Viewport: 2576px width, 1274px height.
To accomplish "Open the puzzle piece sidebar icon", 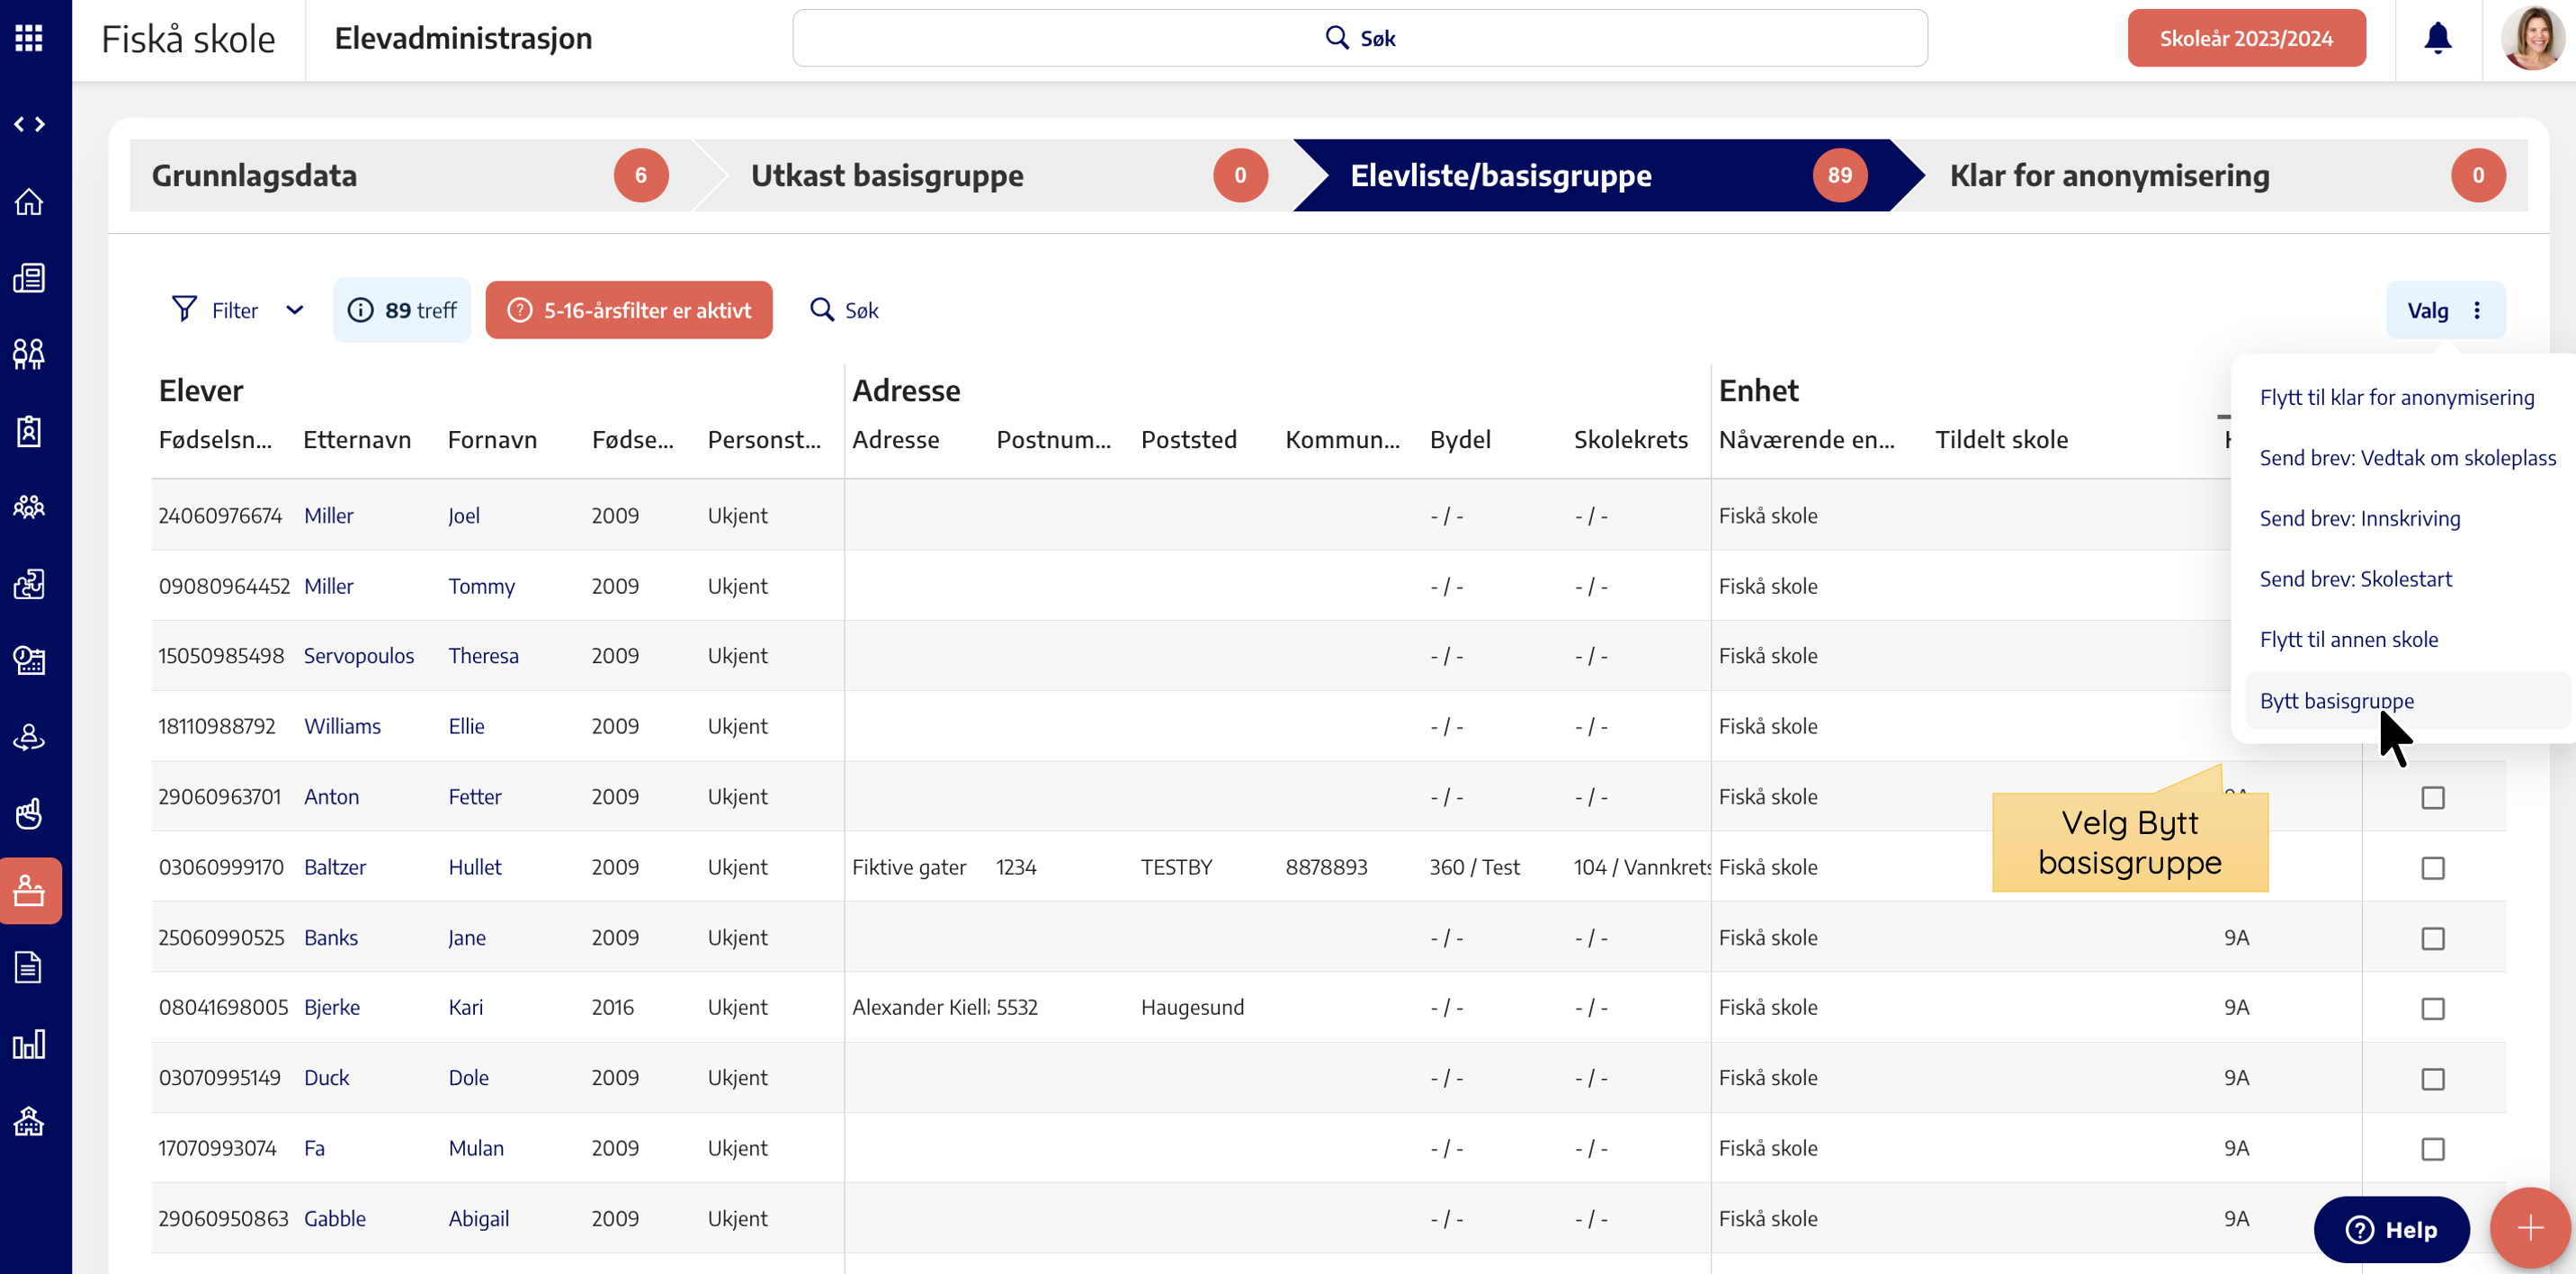I will (29, 584).
